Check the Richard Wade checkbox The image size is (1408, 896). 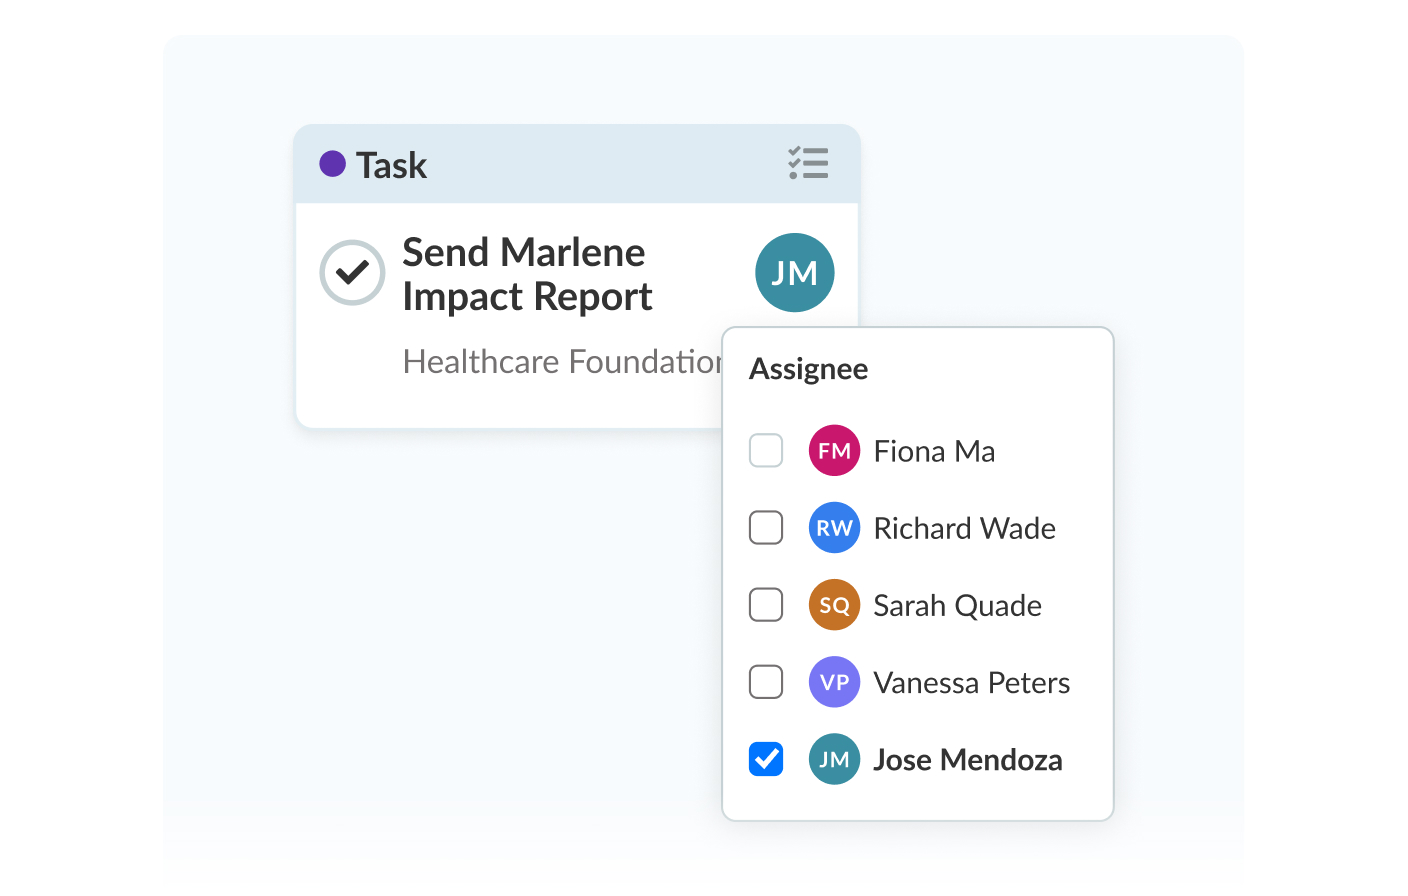coord(766,527)
